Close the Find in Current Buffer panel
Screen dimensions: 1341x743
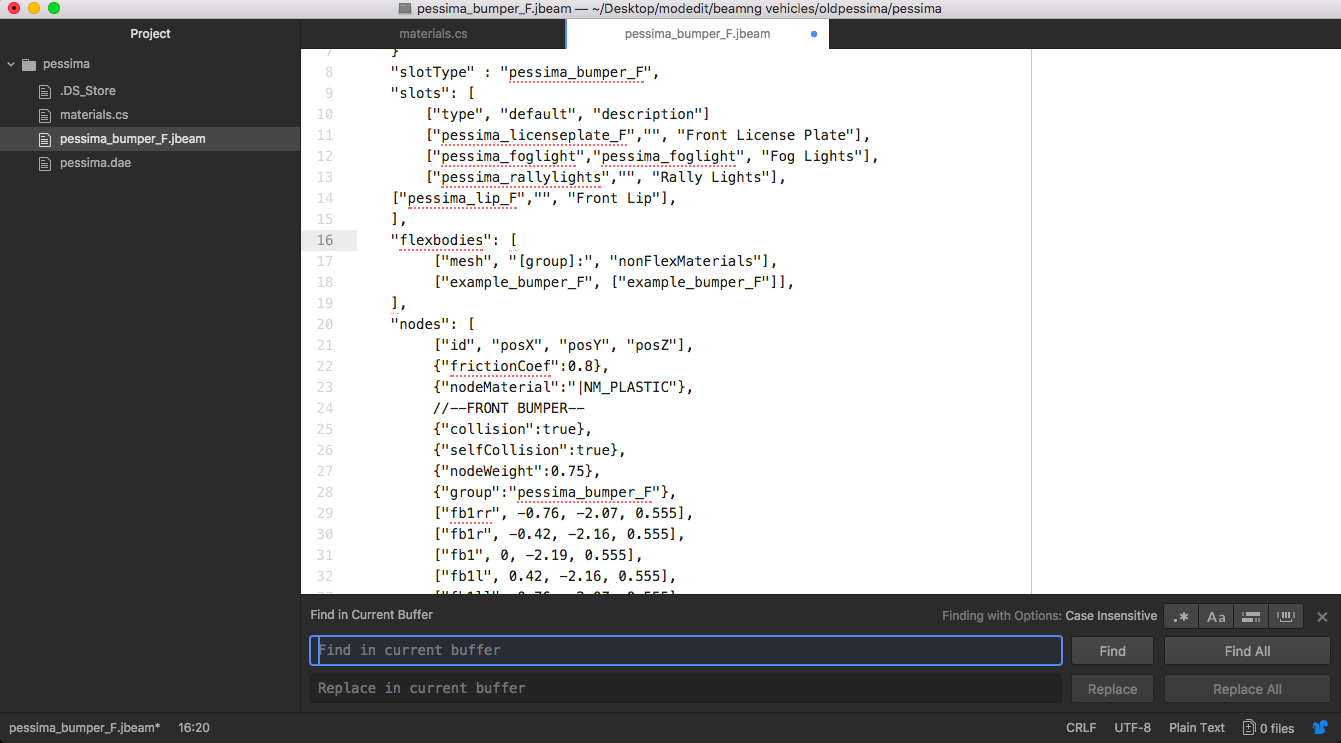[x=1322, y=617]
